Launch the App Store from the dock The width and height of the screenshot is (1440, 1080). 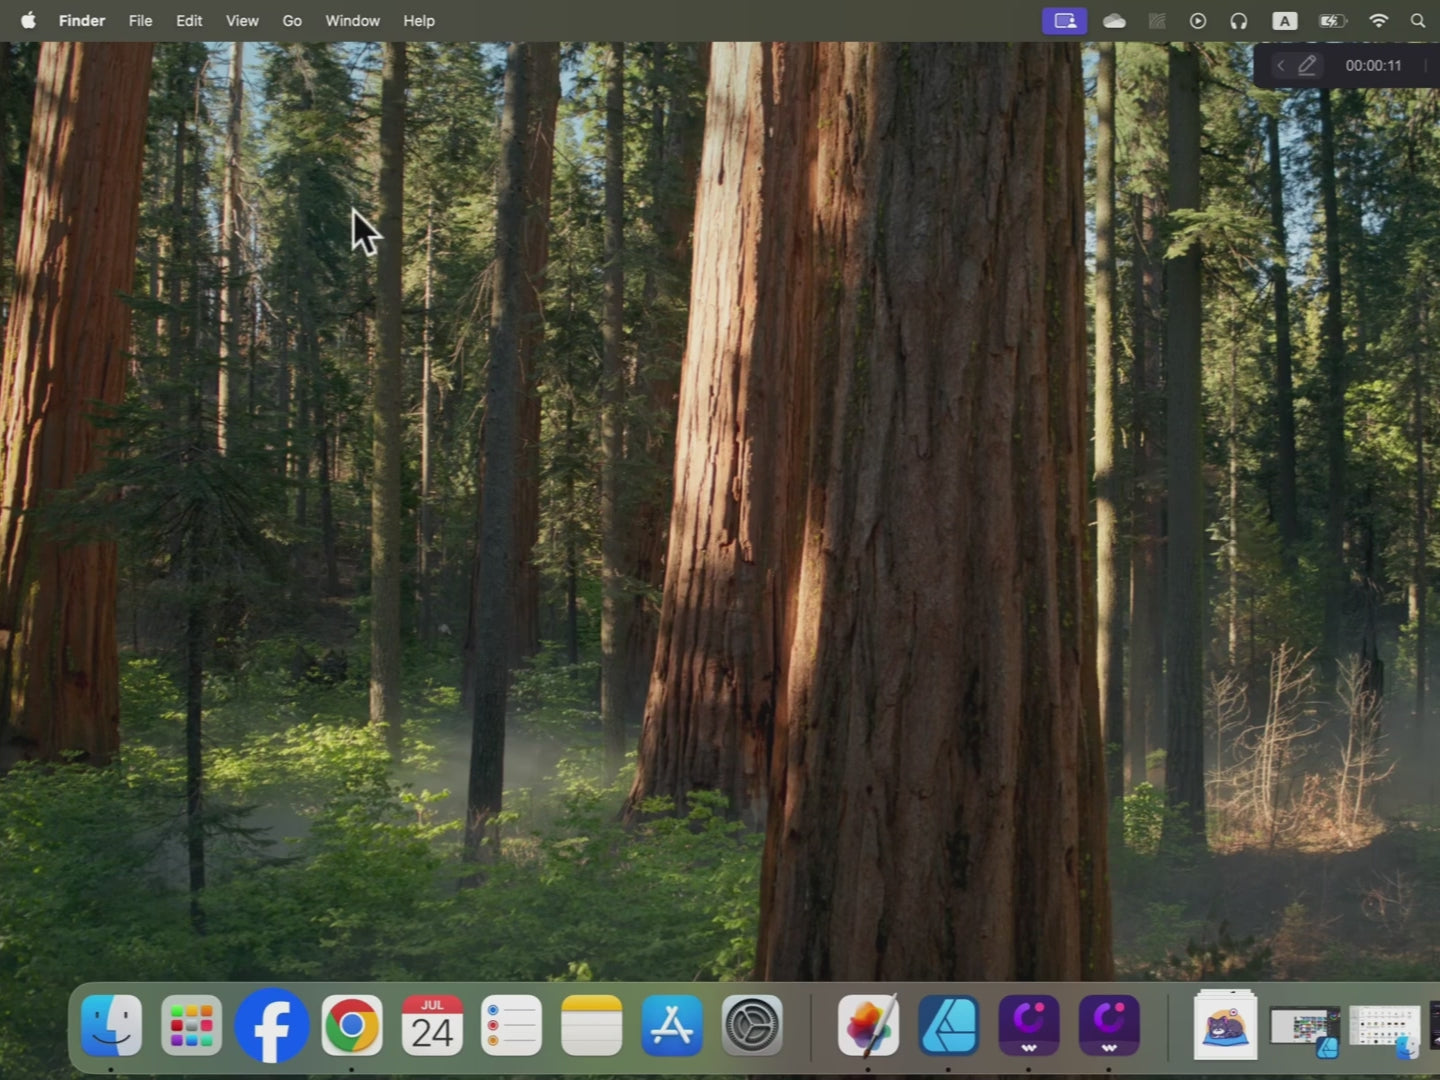tap(671, 1026)
